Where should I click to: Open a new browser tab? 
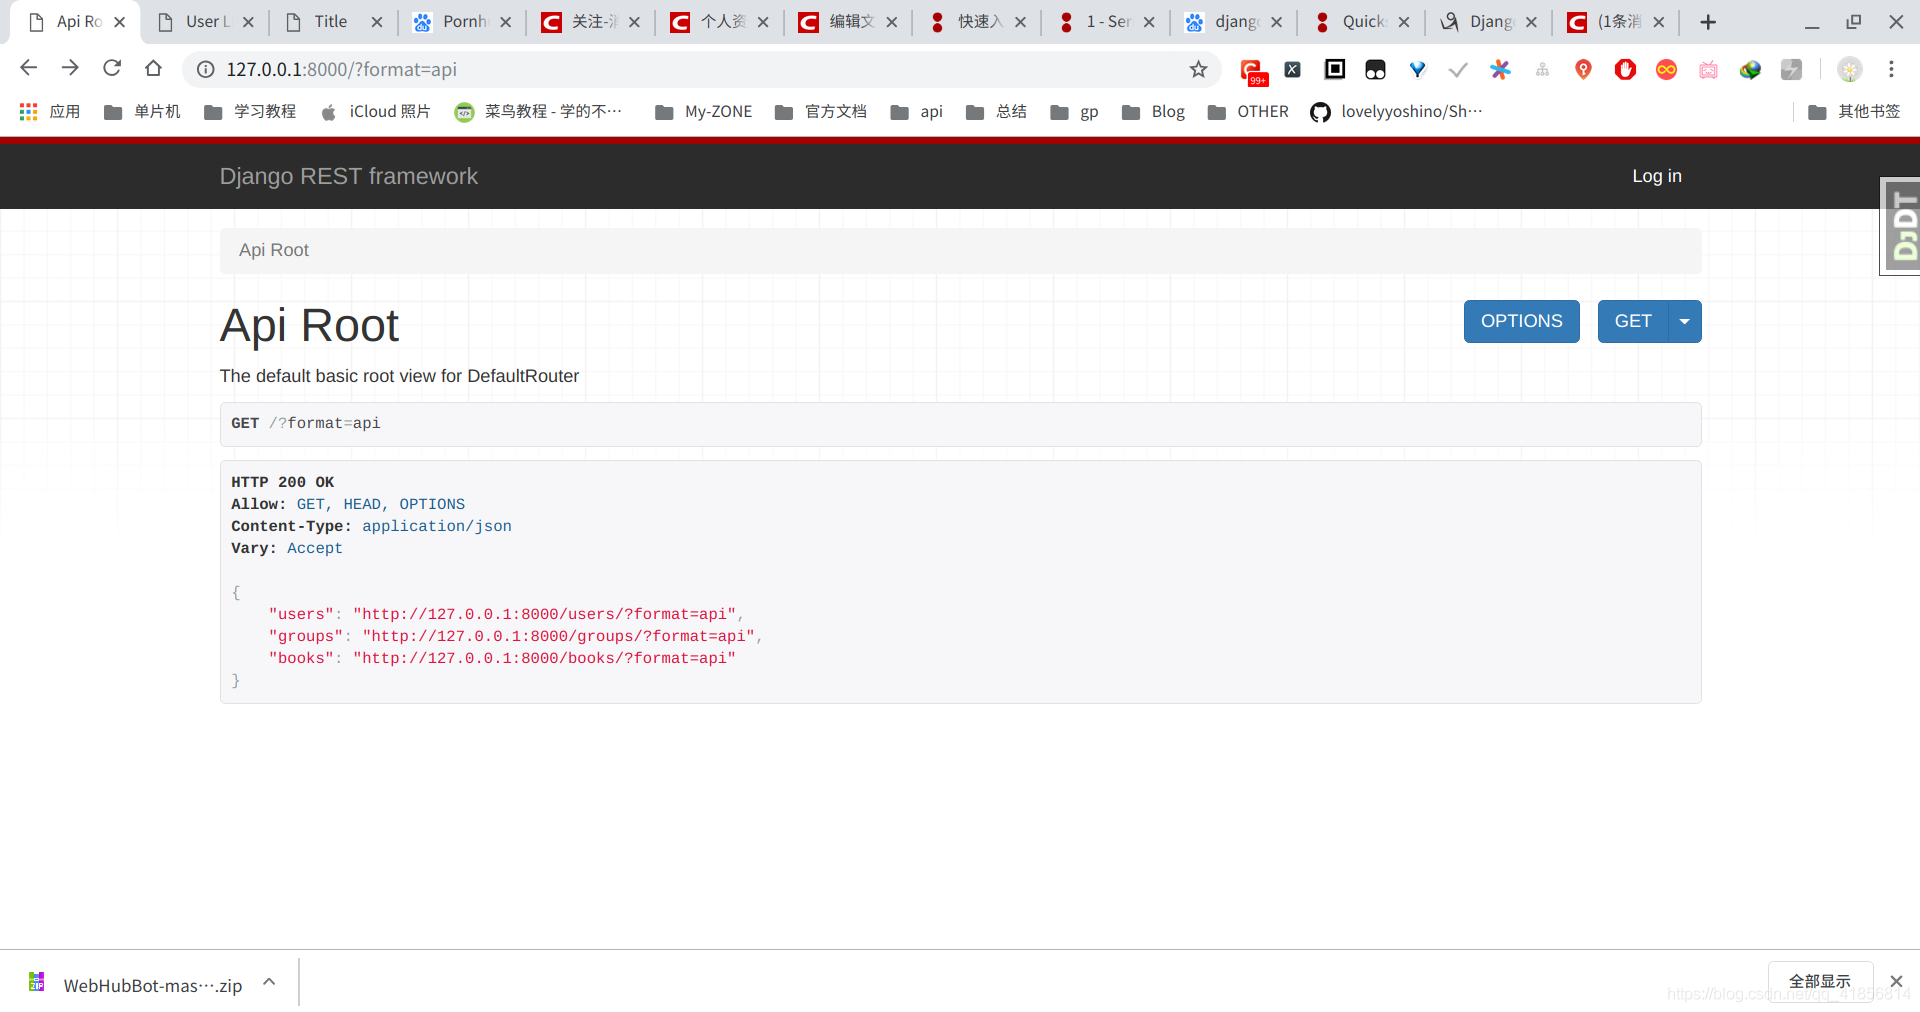[1708, 21]
